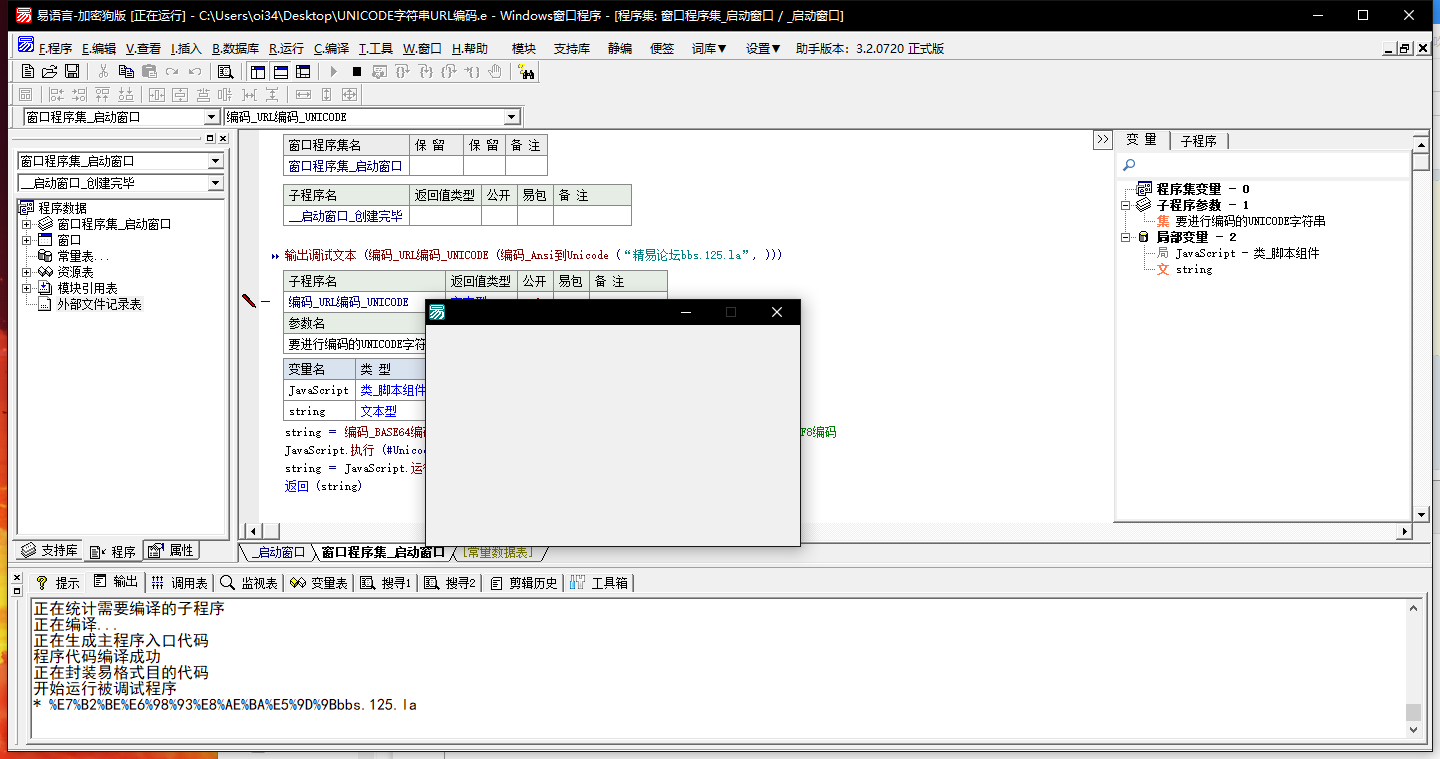Select 常量表... in the program tree
This screenshot has height=759, width=1440.
pyautogui.click(x=83, y=256)
